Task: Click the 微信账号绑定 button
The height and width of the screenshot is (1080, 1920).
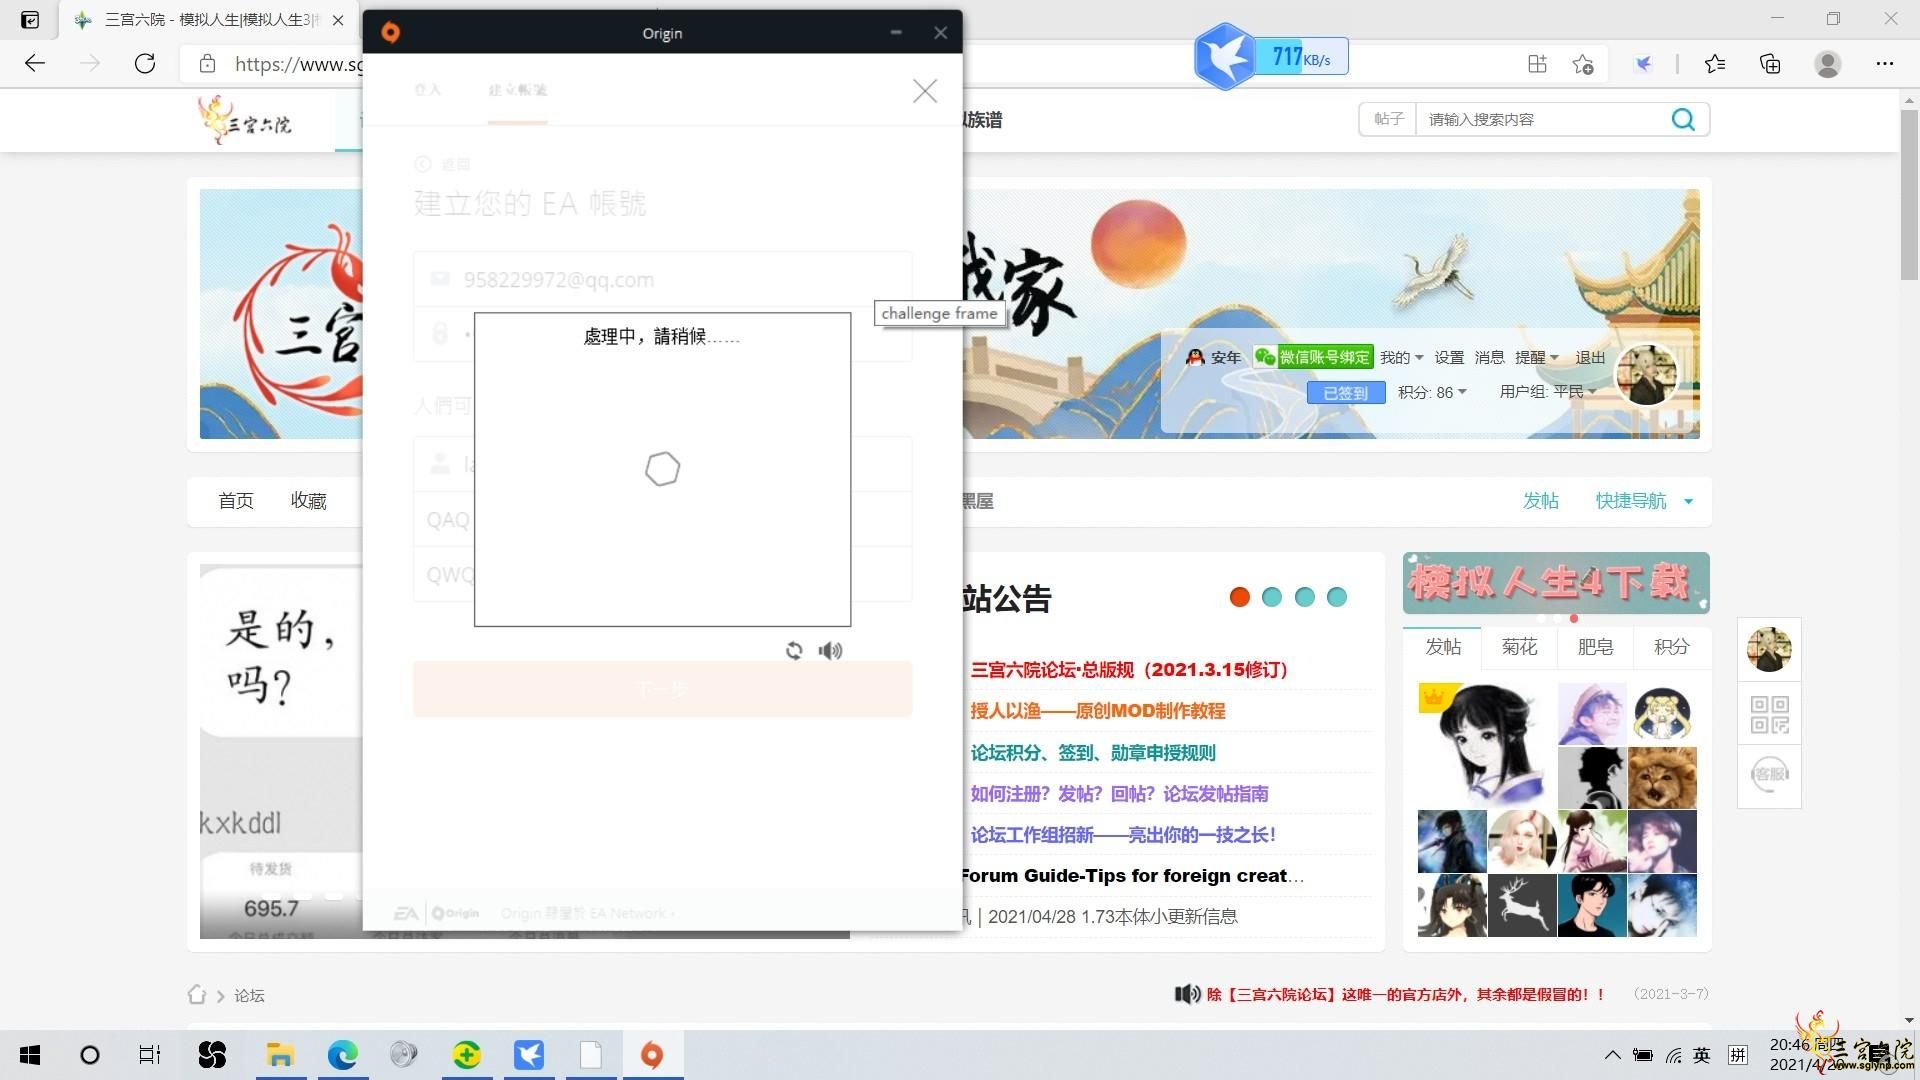Action: click(1313, 358)
